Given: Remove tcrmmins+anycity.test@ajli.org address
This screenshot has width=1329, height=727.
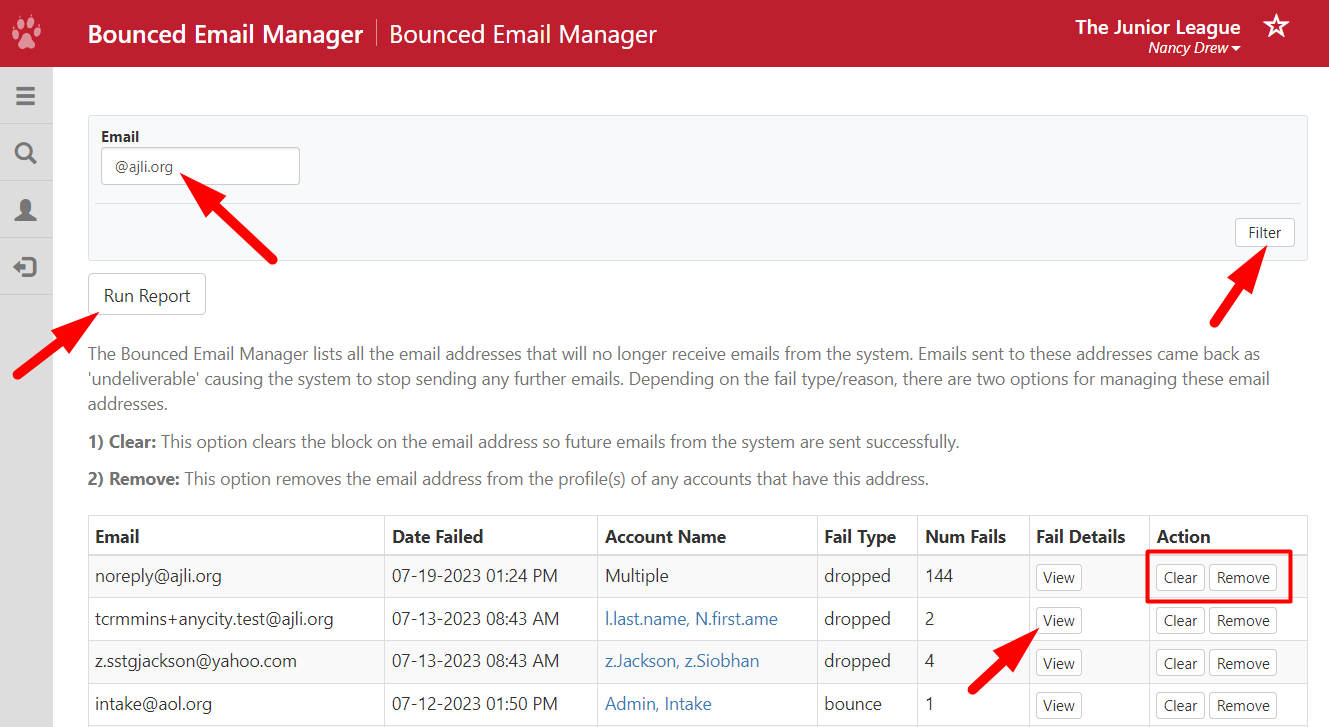Looking at the screenshot, I should (1243, 621).
